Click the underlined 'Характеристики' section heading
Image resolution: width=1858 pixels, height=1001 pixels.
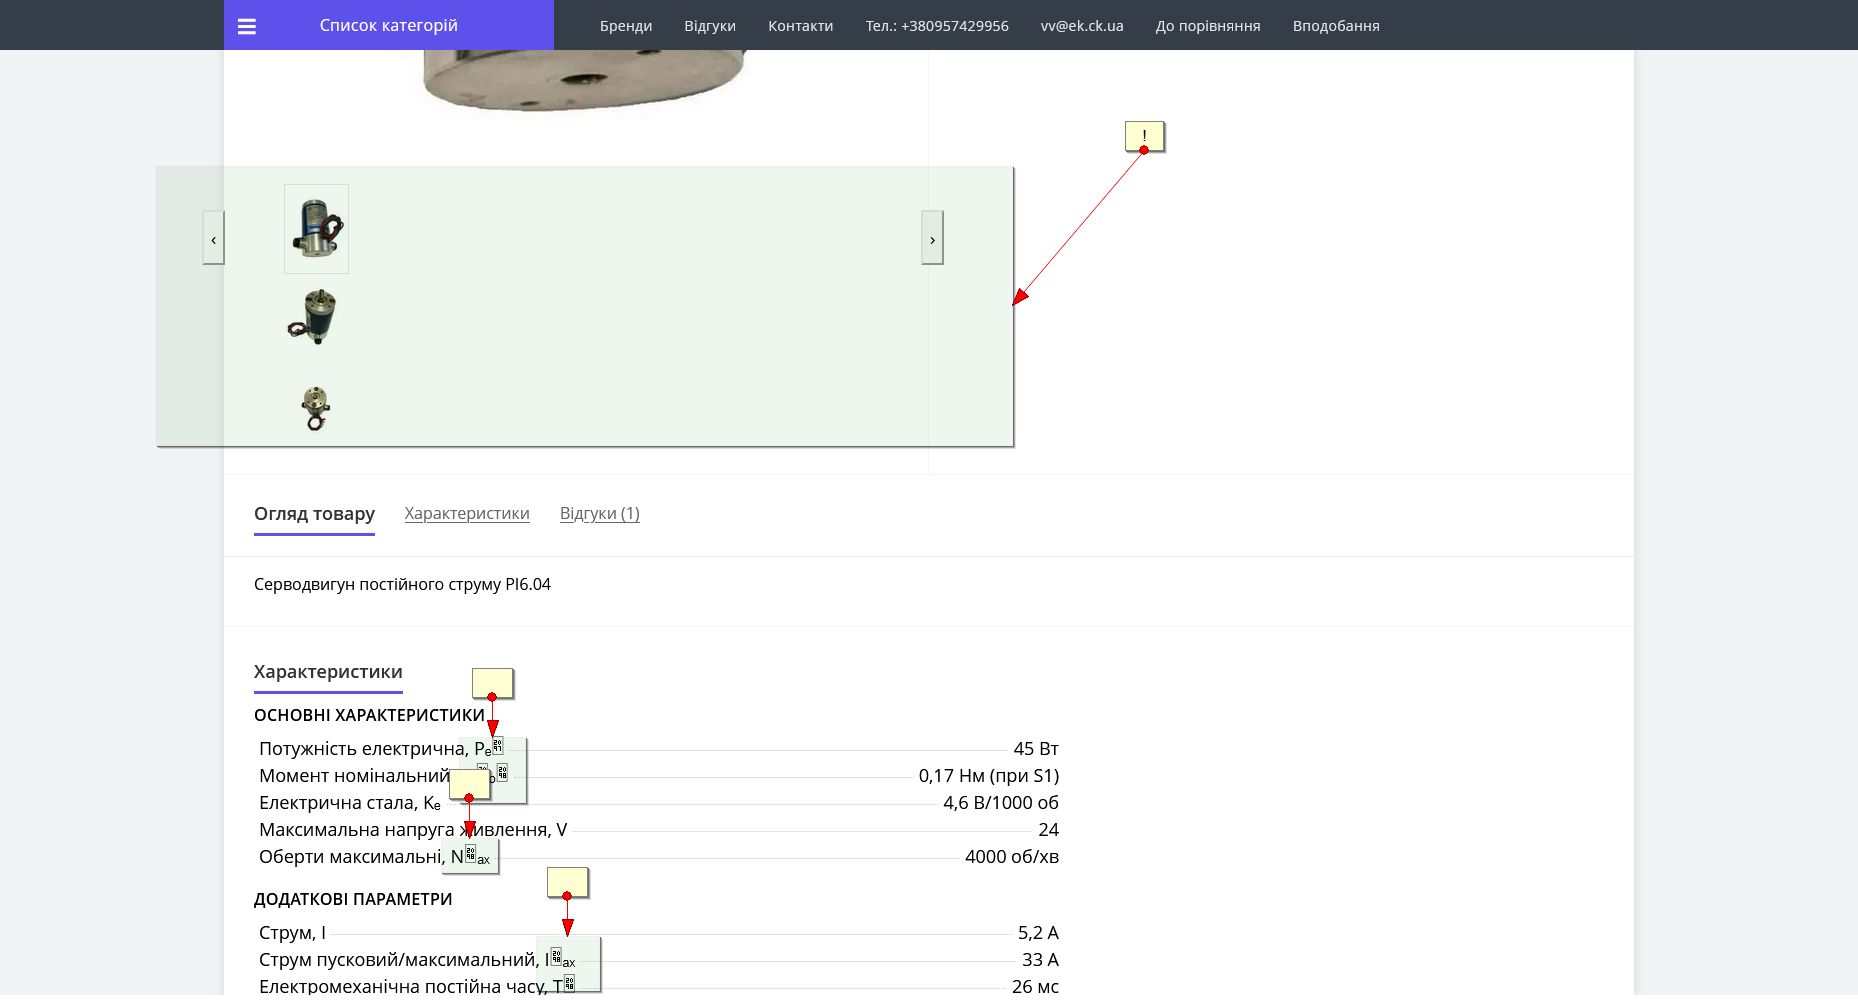(x=328, y=672)
